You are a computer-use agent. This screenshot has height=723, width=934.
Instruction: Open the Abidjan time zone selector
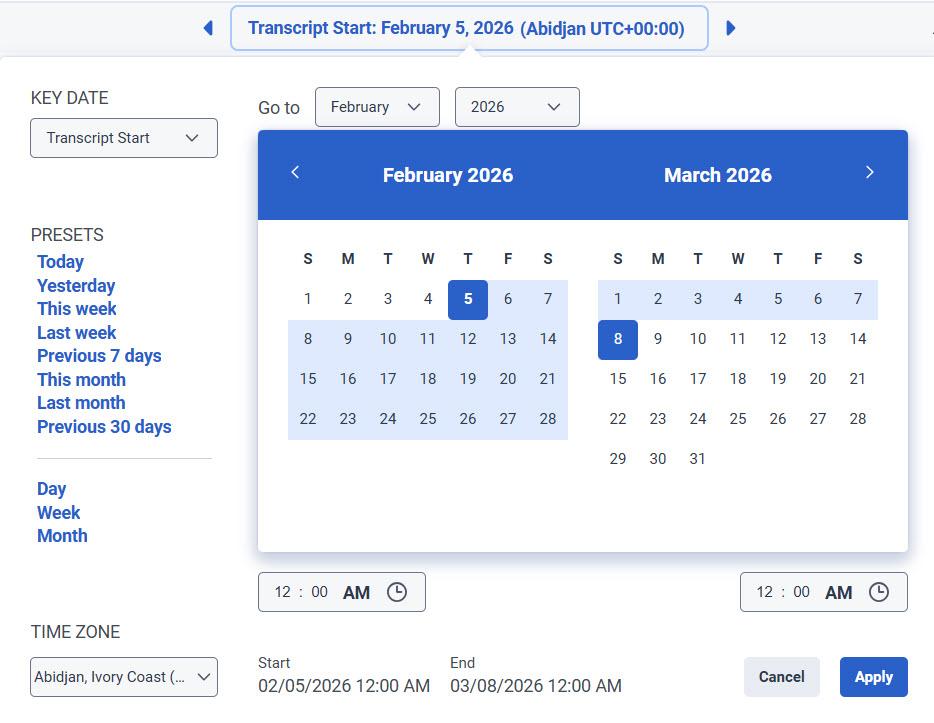(x=123, y=677)
